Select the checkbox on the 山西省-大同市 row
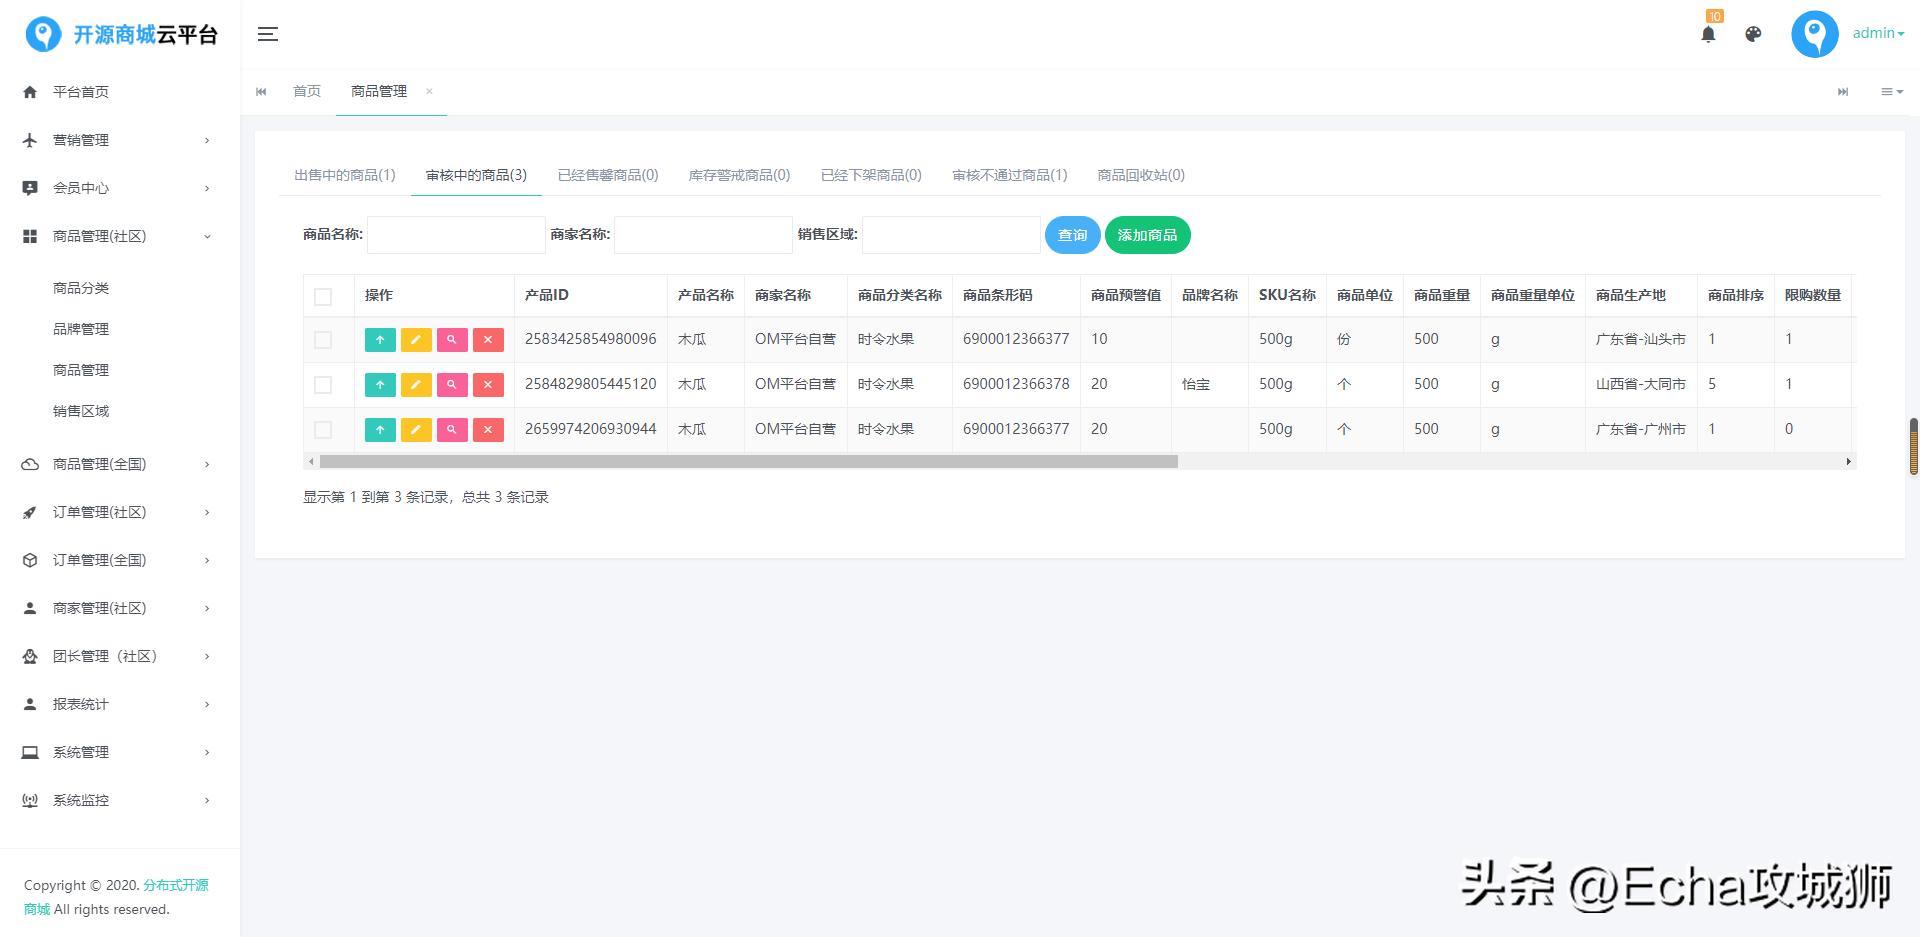The height and width of the screenshot is (937, 1920). (323, 384)
